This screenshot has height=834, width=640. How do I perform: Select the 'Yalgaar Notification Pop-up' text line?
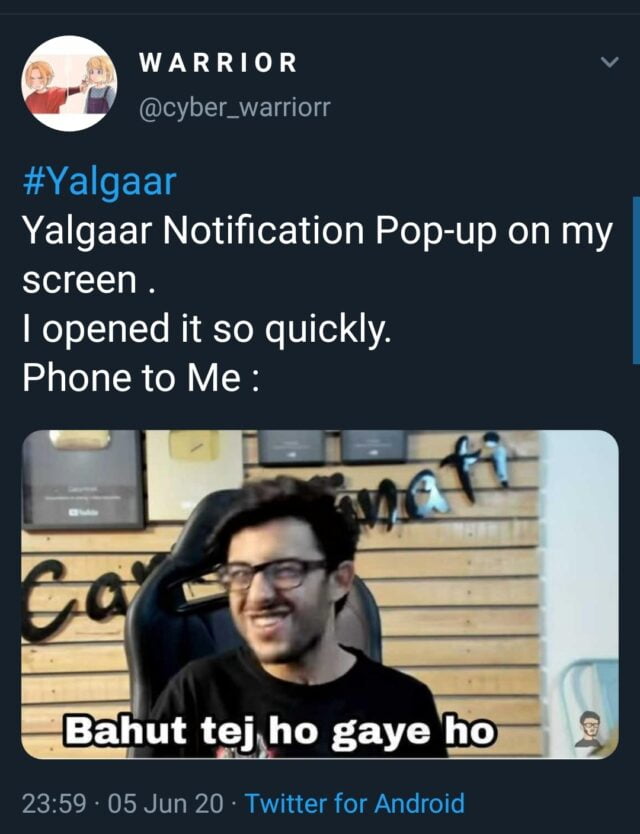(x=318, y=232)
